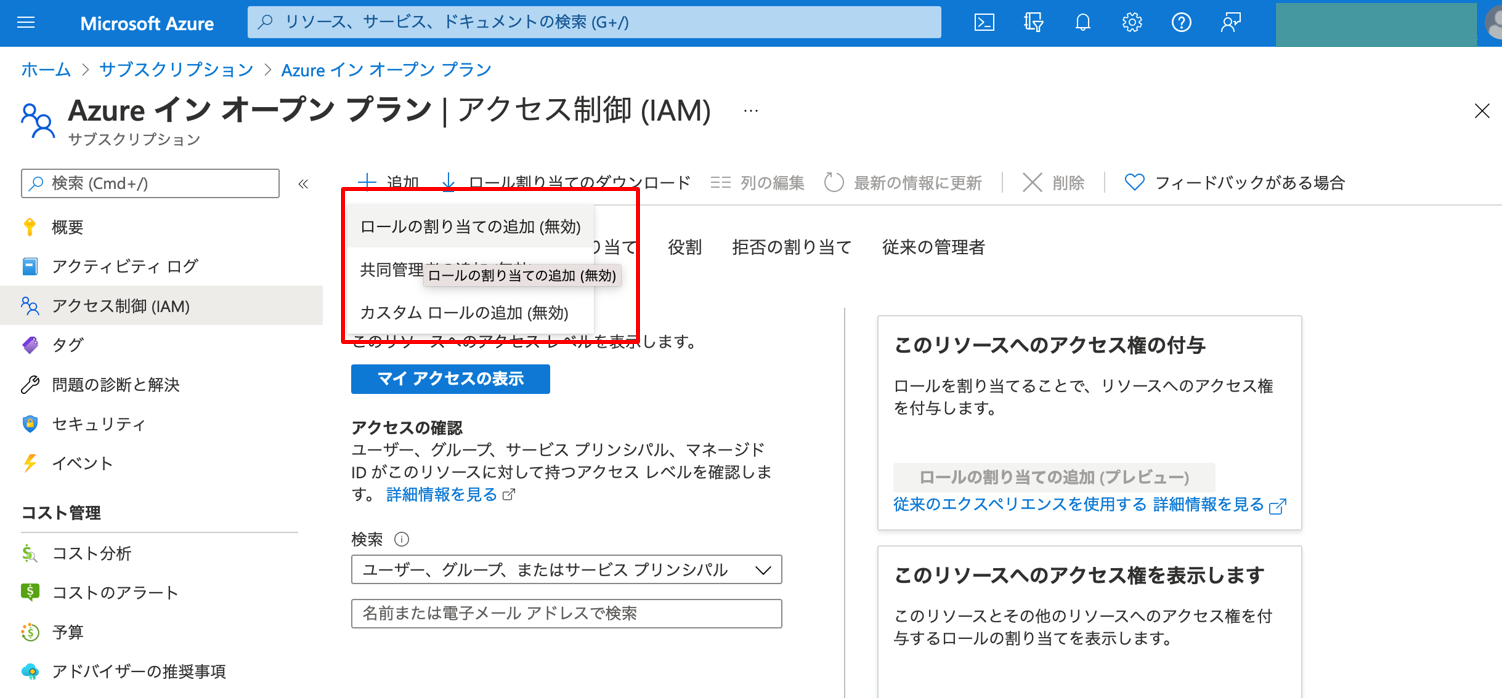The width and height of the screenshot is (1502, 698).
Task: Open the hamburger portal menu
Action: pos(26,22)
